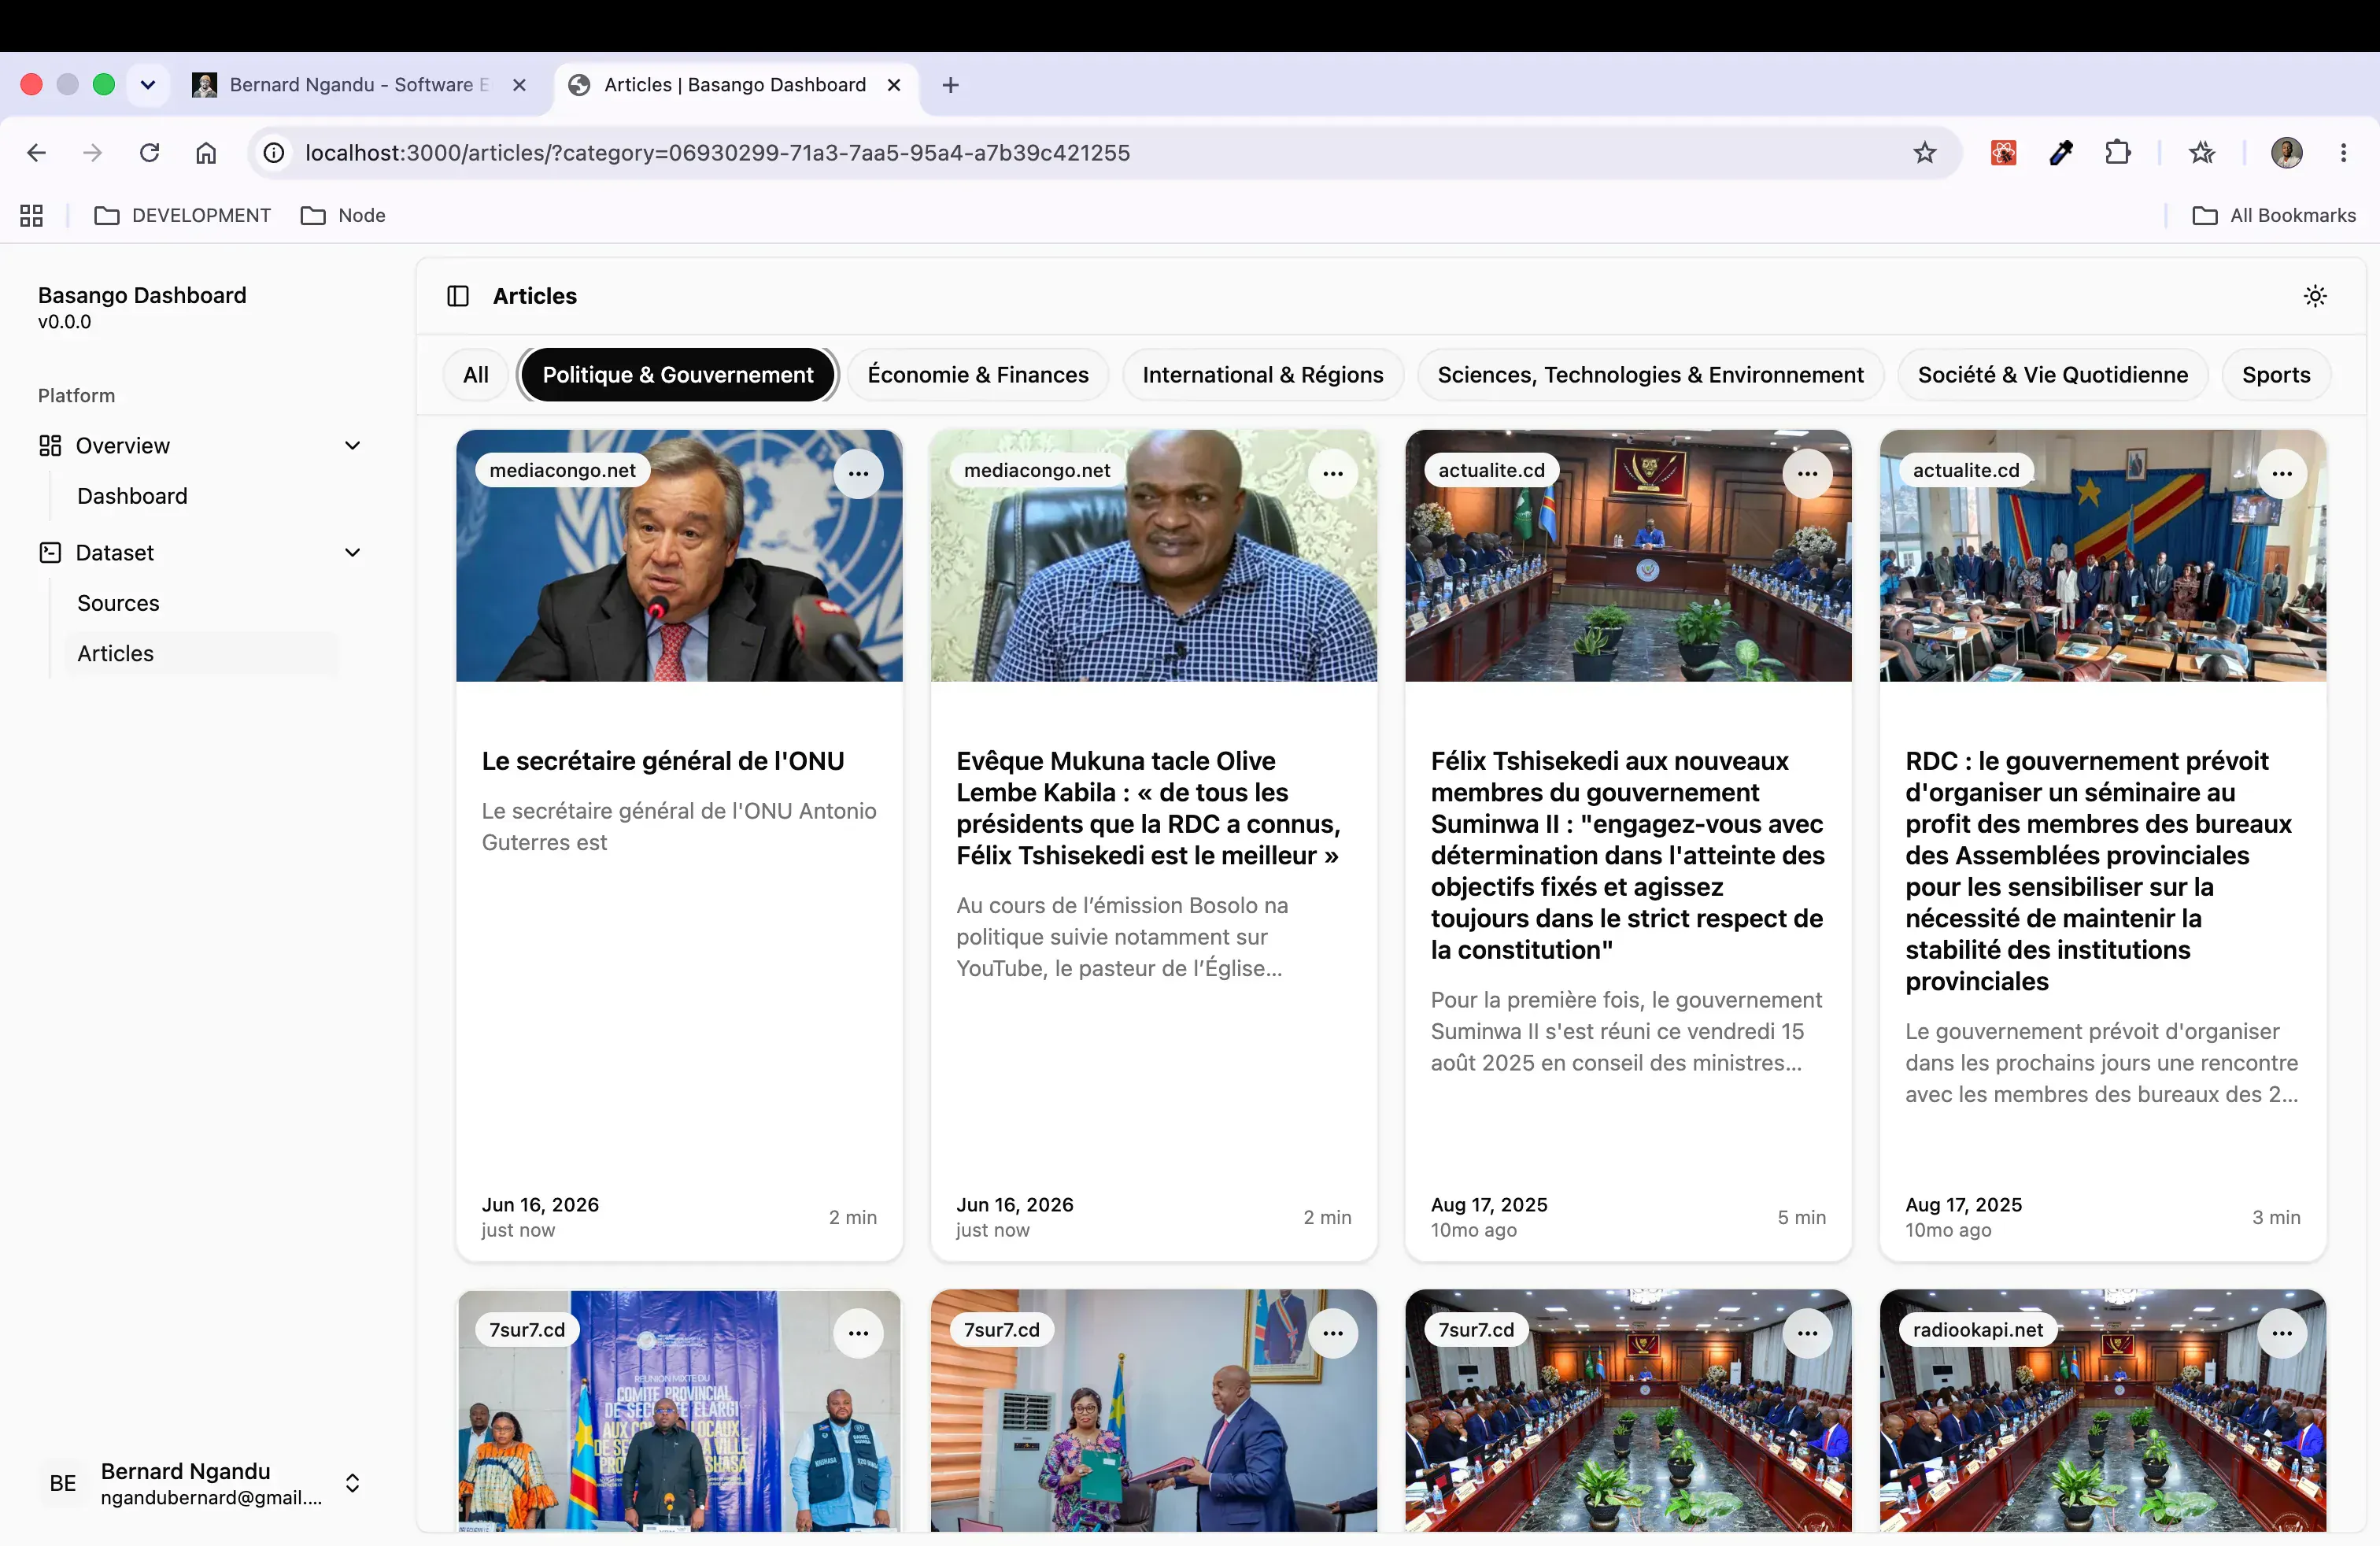The width and height of the screenshot is (2380, 1546).
Task: Open Chrome three-dot menu
Action: pos(2343,153)
